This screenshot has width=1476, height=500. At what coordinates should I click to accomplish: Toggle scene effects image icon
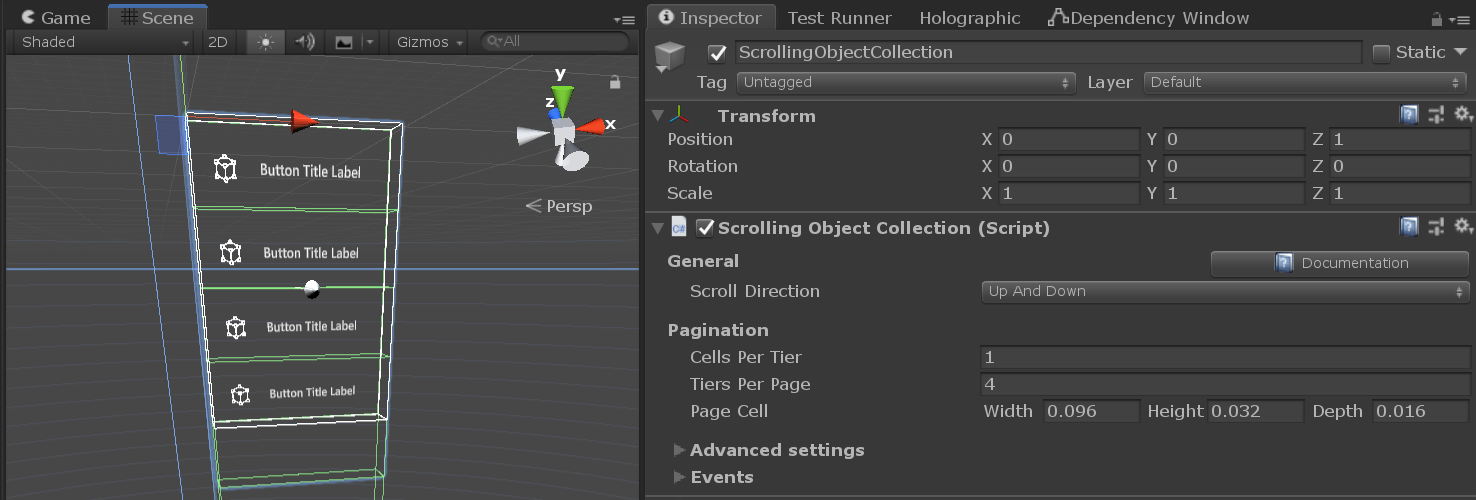coord(344,42)
